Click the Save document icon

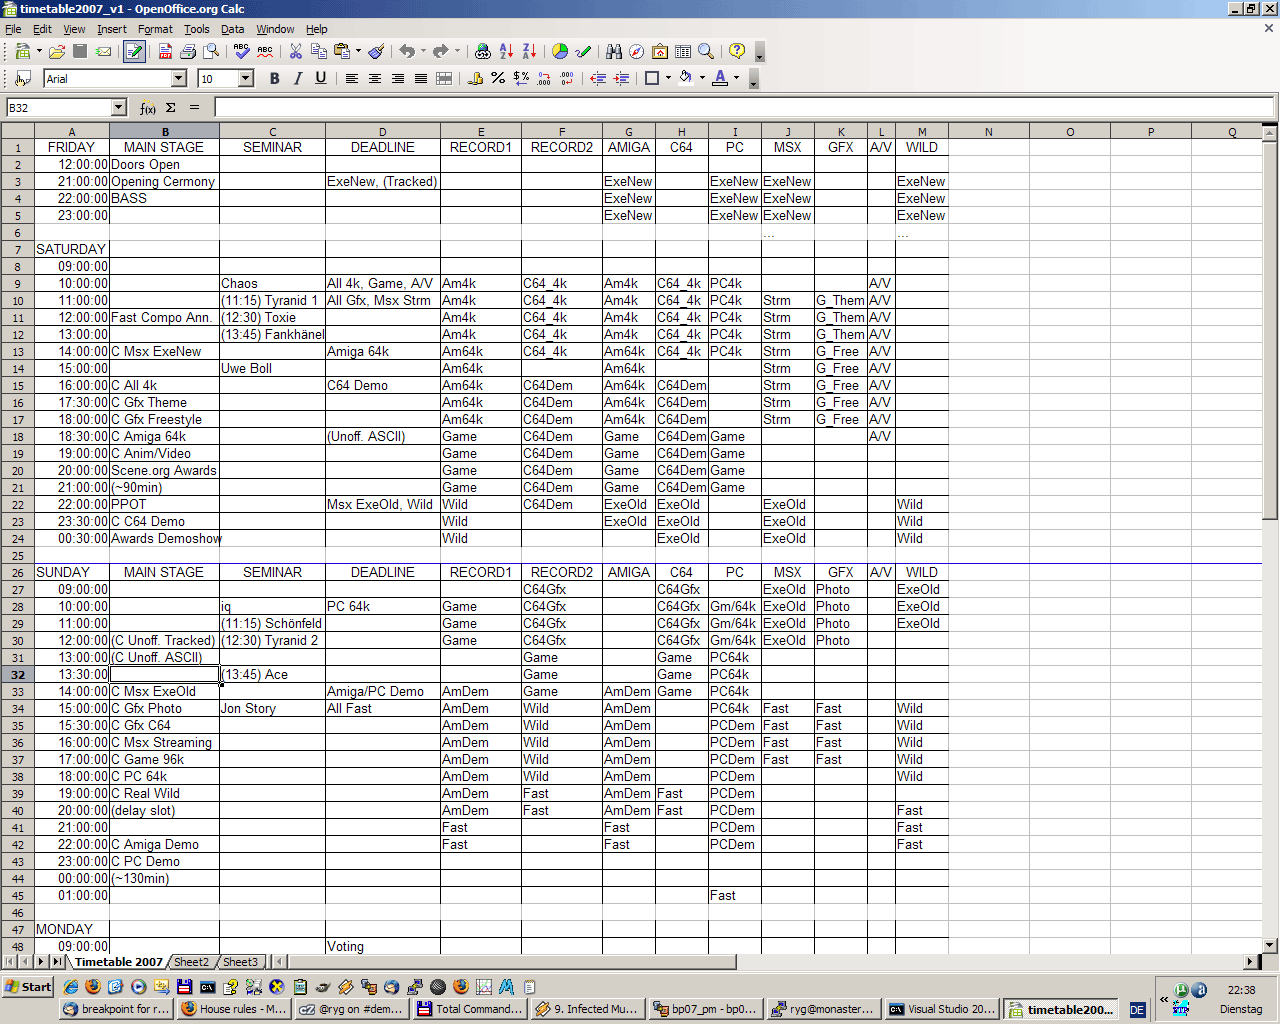[80, 51]
